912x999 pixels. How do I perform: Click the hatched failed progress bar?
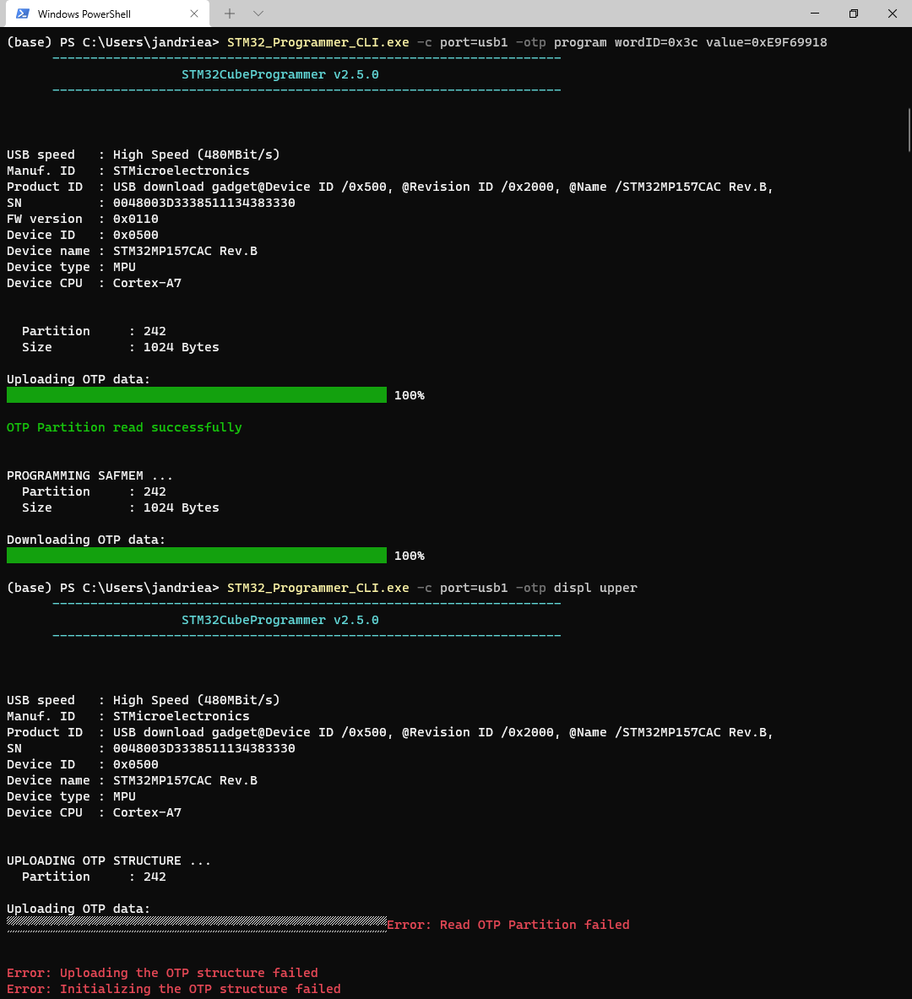coord(196,924)
